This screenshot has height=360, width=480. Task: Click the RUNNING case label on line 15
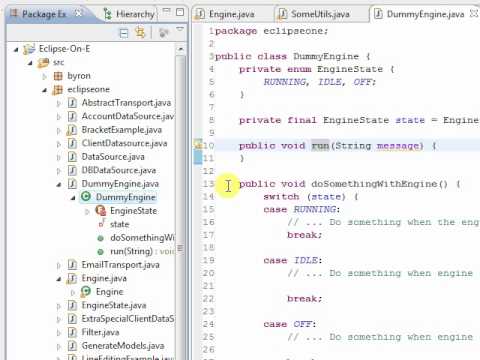tap(315, 210)
